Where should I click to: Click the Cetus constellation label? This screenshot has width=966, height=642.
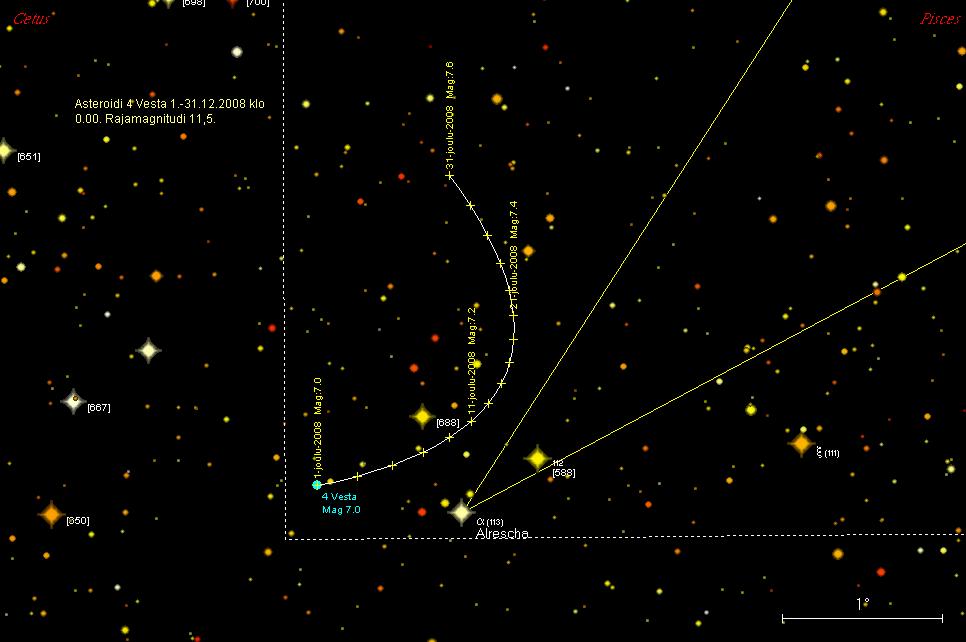point(31,19)
